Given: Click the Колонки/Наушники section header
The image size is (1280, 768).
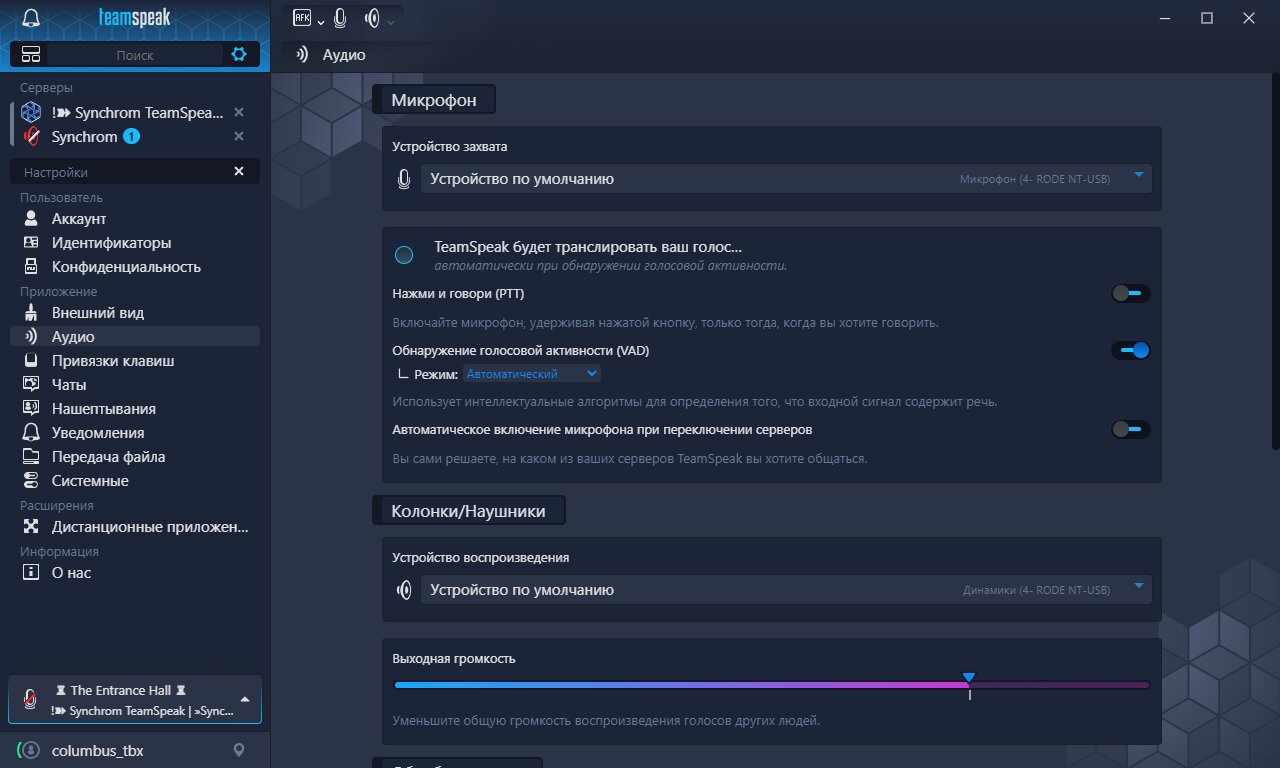Looking at the screenshot, I should point(469,510).
